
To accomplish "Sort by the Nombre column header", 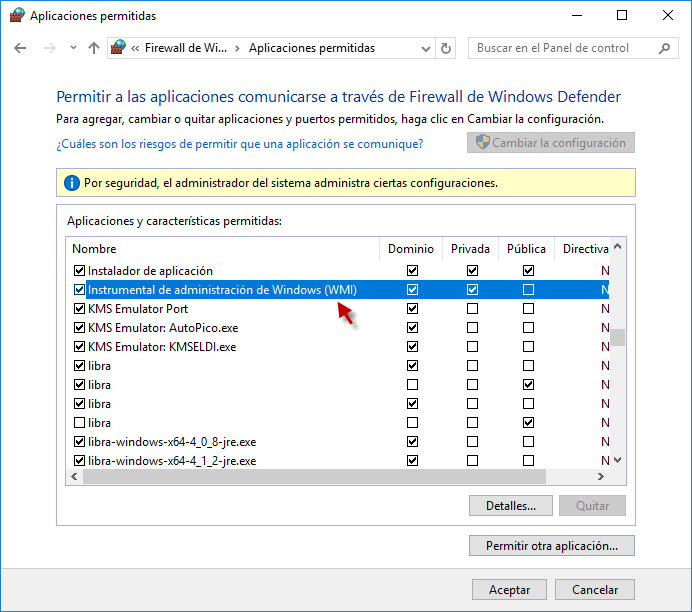I will [222, 249].
